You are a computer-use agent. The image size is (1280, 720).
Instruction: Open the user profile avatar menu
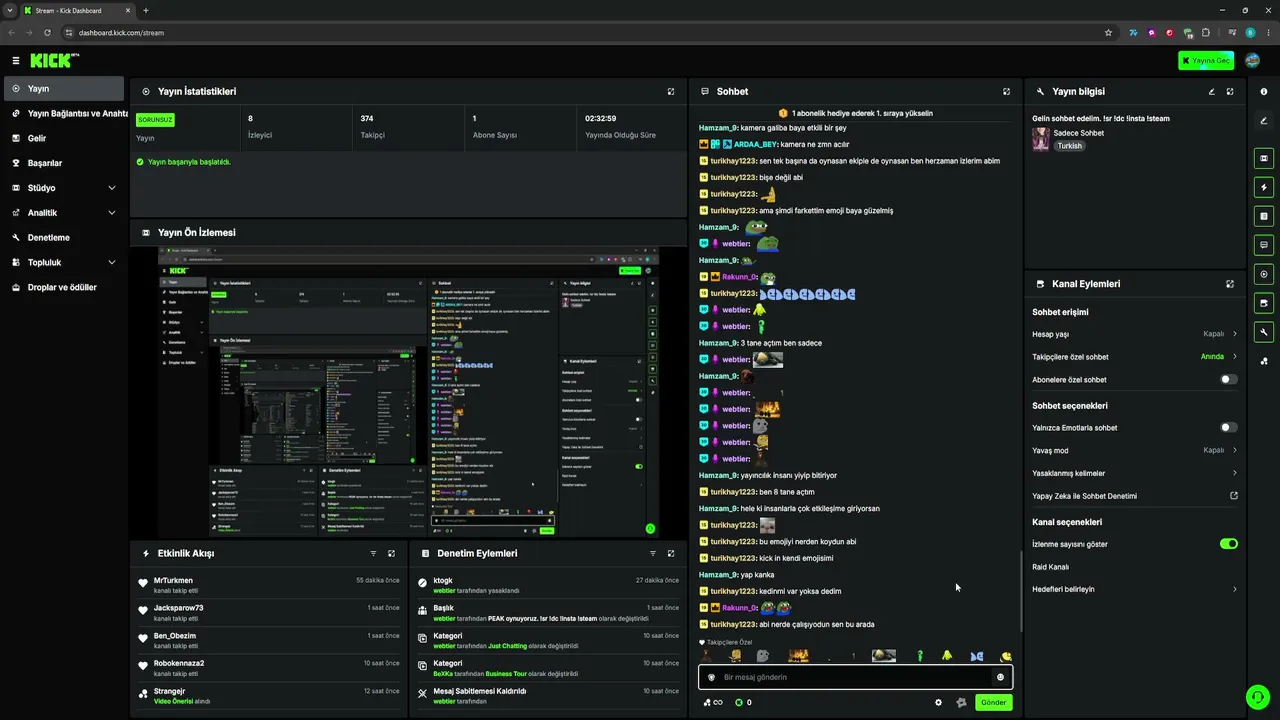pos(1253,61)
